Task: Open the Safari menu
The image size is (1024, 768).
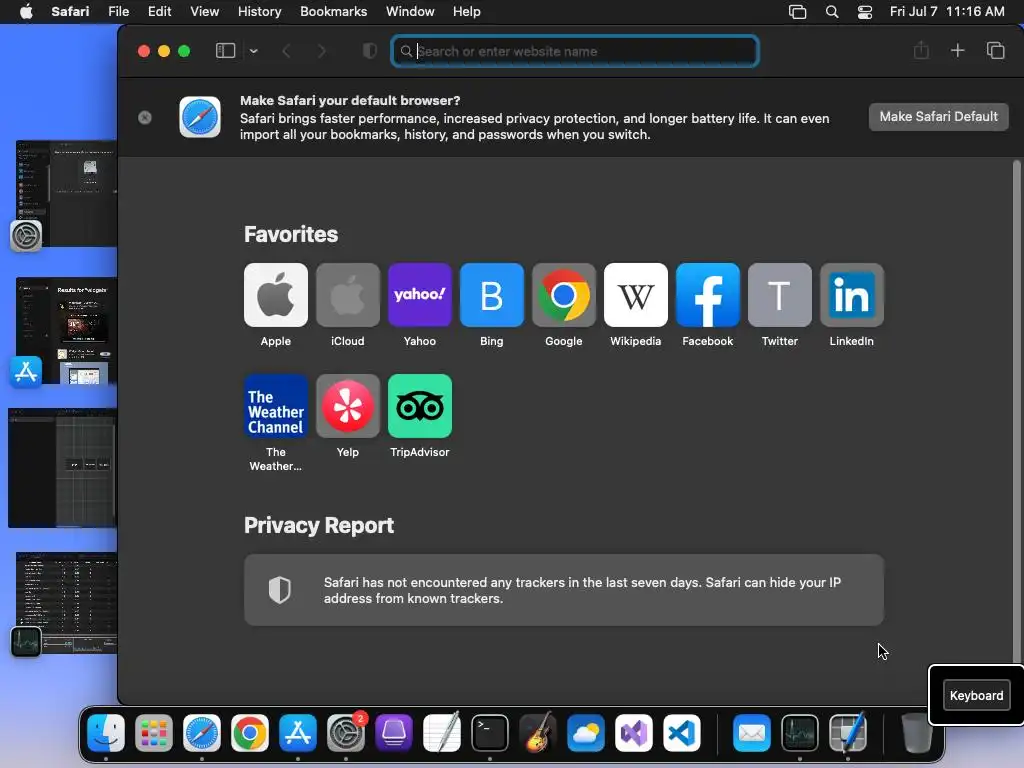Action: [70, 12]
